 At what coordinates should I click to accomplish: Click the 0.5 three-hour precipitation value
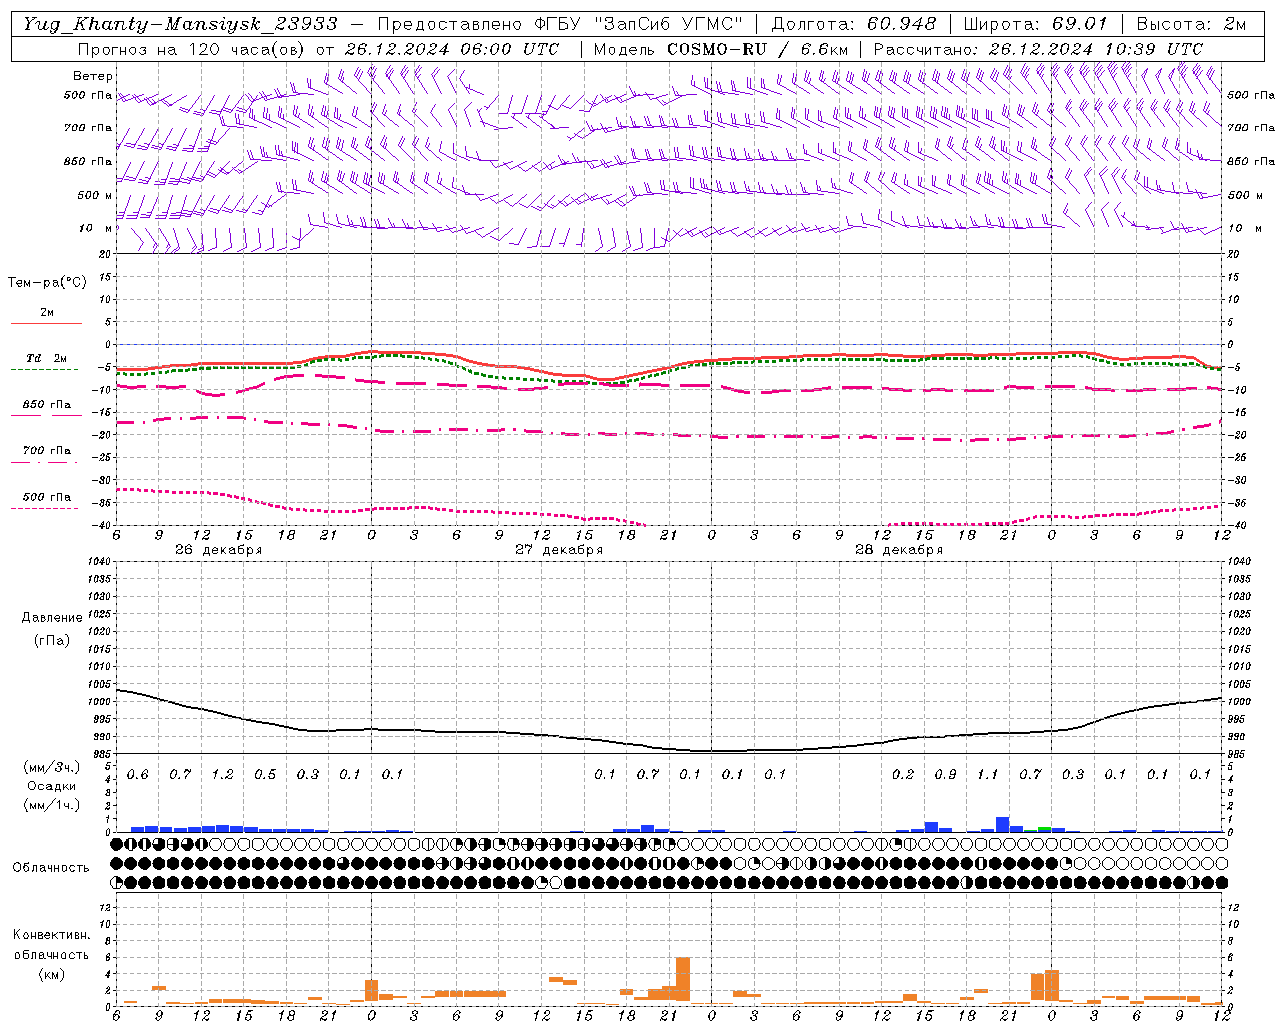tap(264, 775)
